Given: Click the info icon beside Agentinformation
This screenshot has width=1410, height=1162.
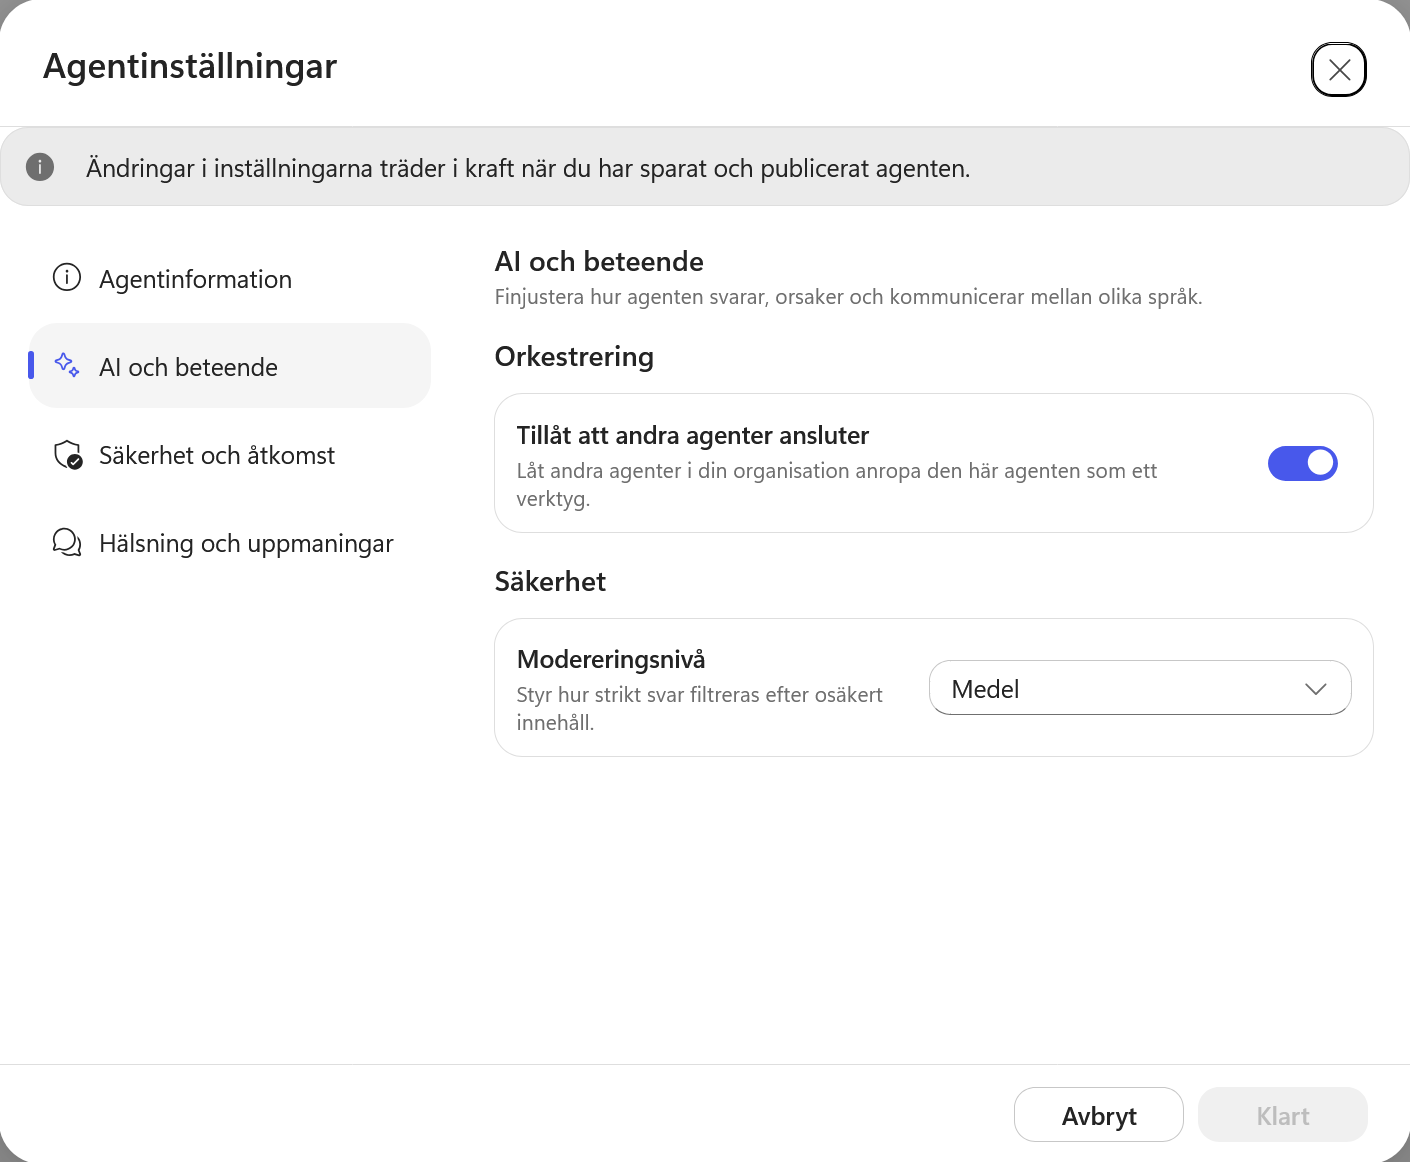Looking at the screenshot, I should coord(67,277).
